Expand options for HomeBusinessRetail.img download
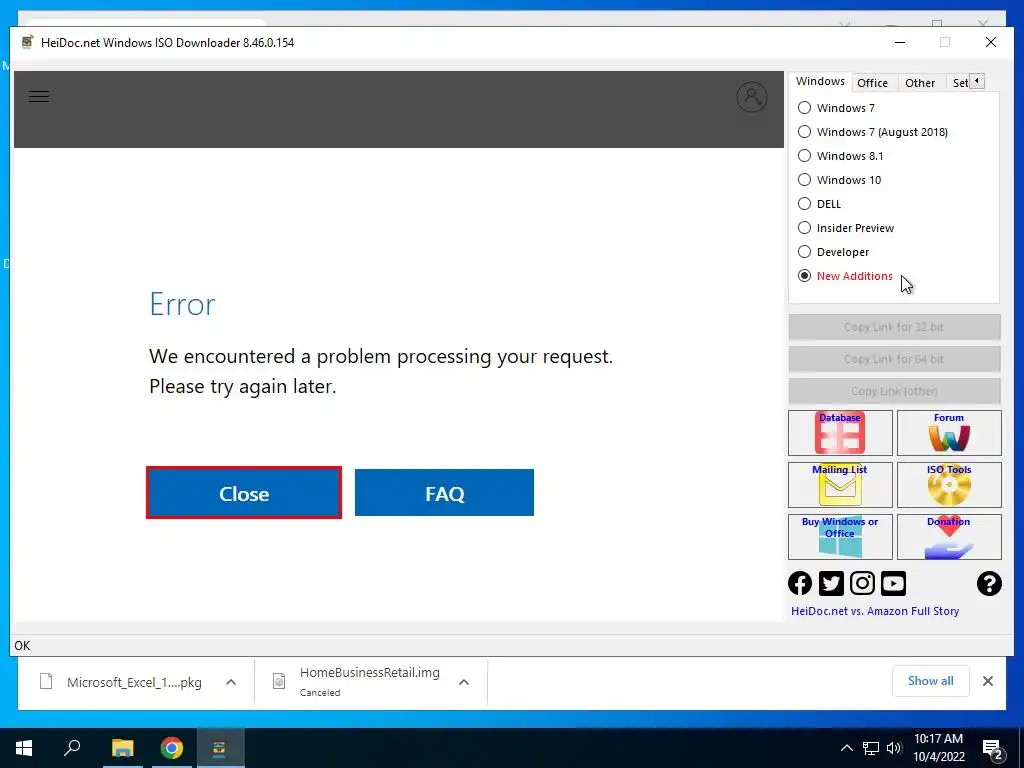The height and width of the screenshot is (768, 1024). coord(464,682)
